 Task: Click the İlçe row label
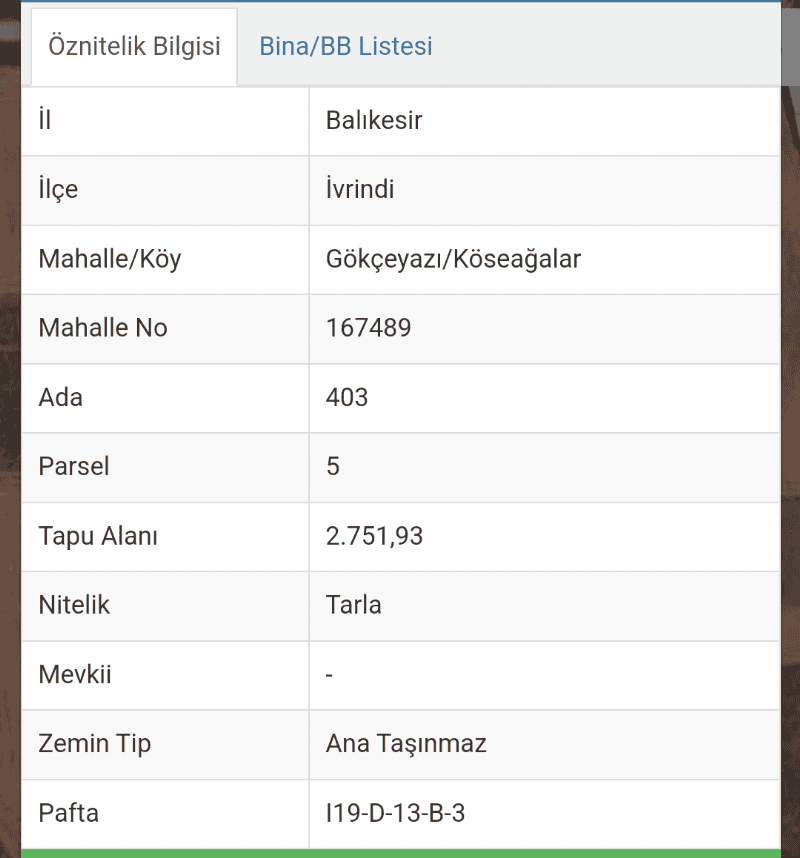point(58,189)
